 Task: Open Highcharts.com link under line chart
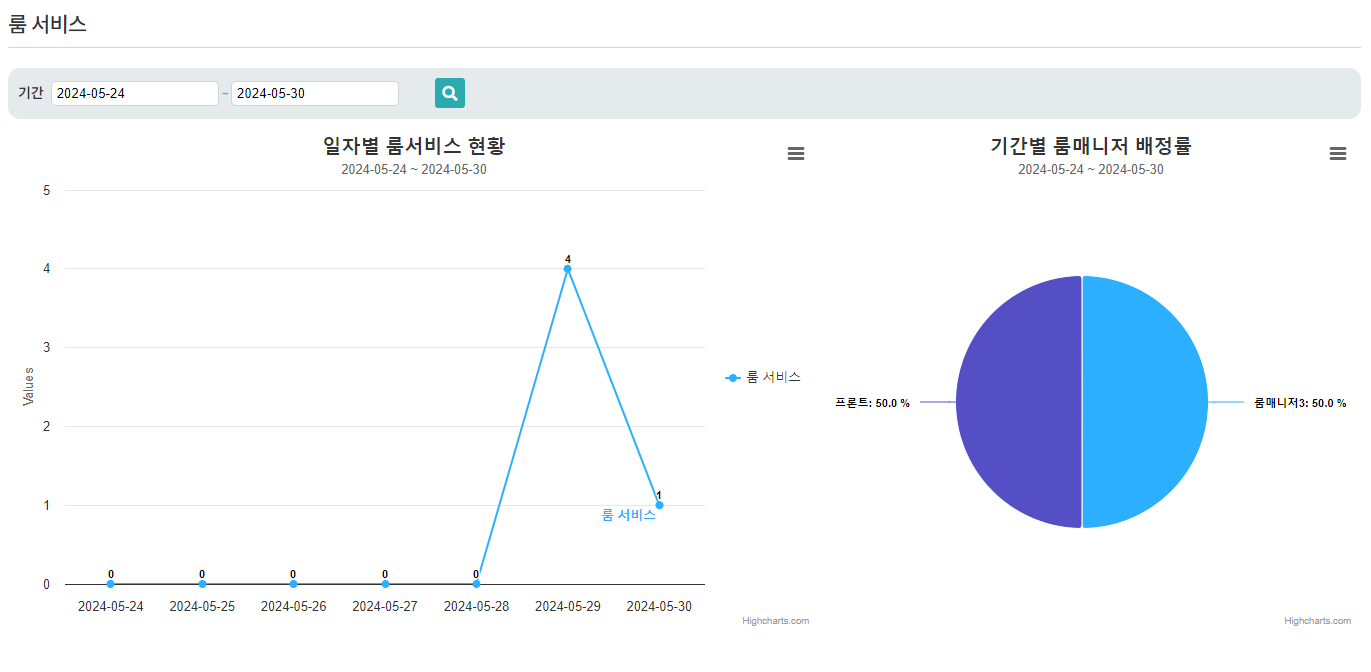click(775, 621)
